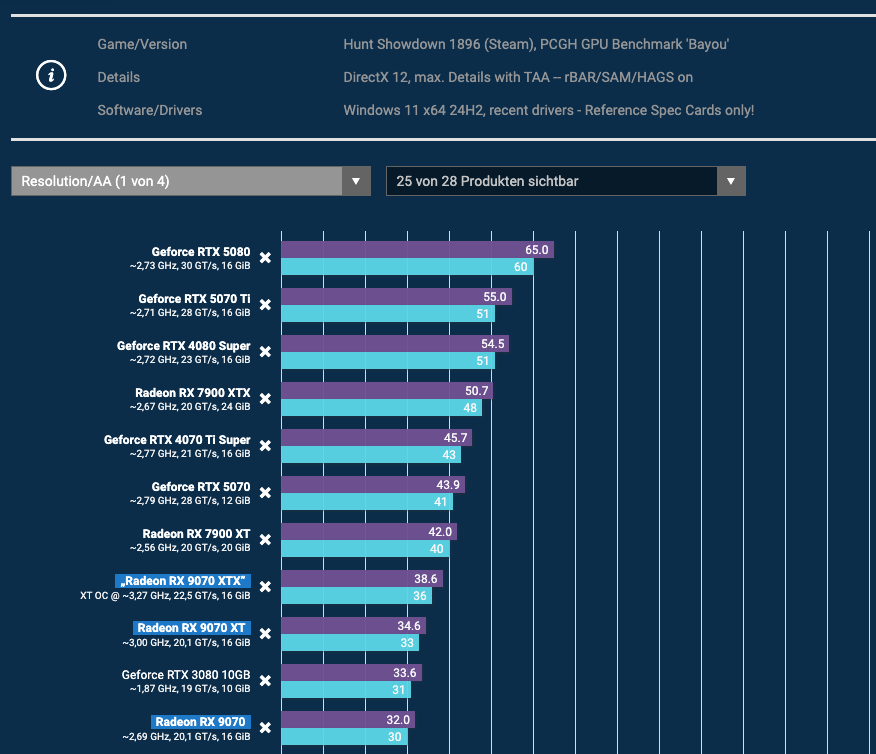This screenshot has height=754, width=876.
Task: Click the cyan 30 bar for RX 9070
Action: [344, 736]
